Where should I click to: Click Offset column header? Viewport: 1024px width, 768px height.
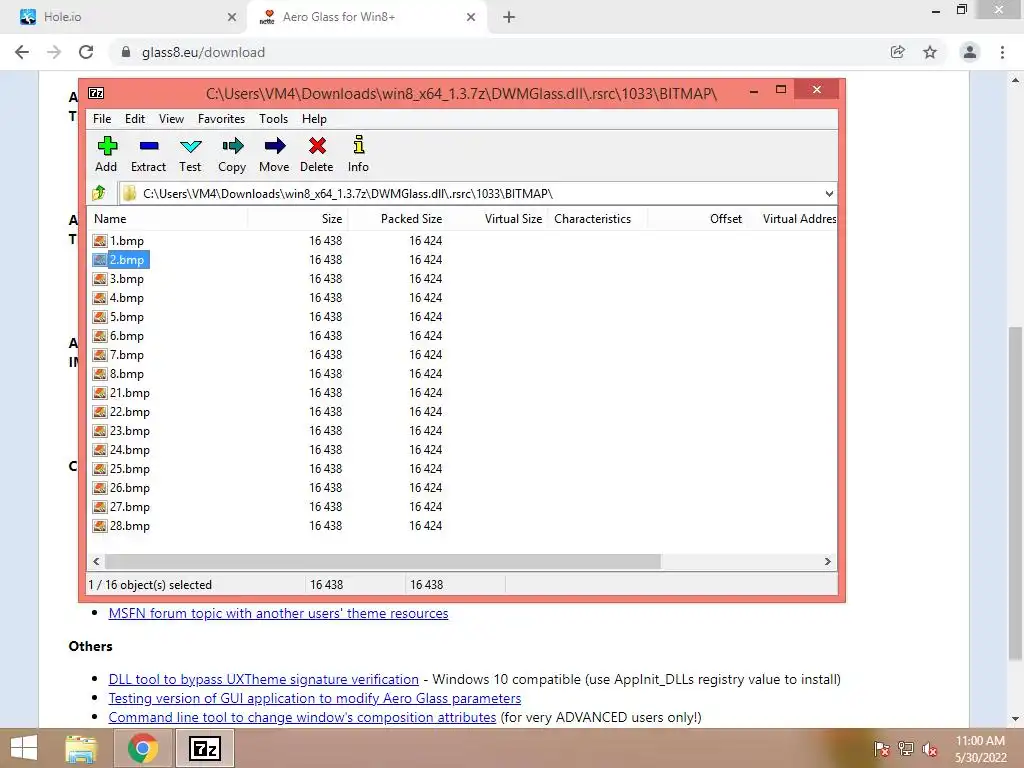point(697,219)
